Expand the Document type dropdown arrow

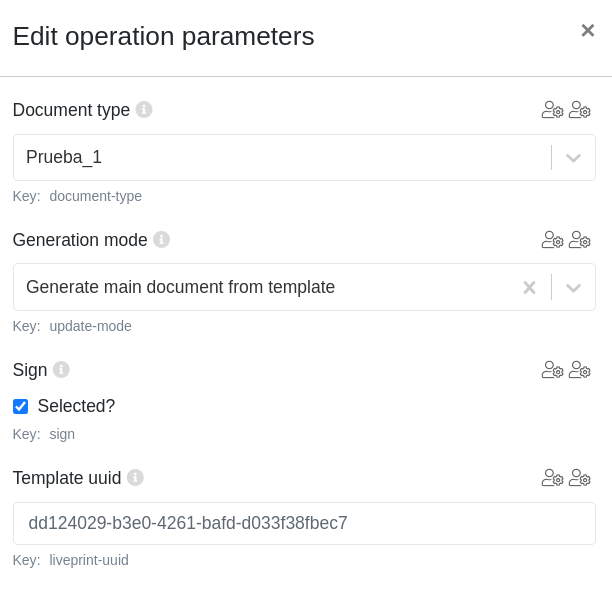pos(573,158)
